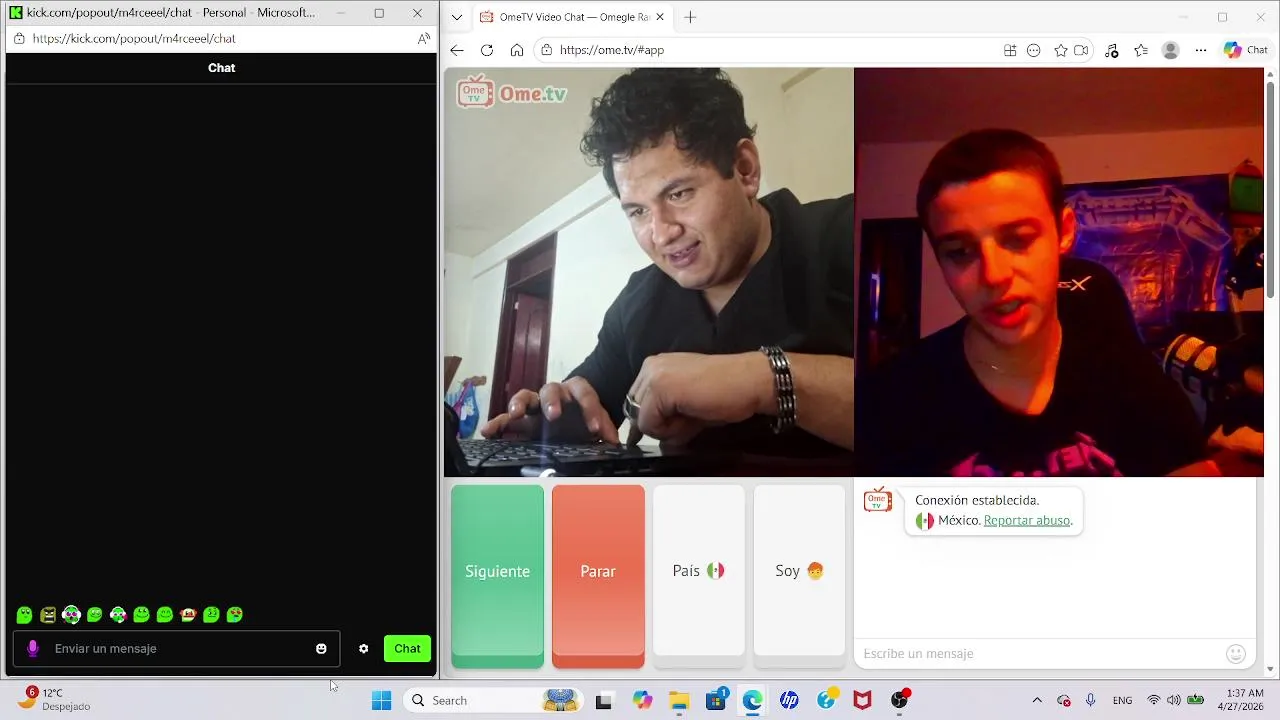Open Copilot from the taskbar
The image size is (1280, 720).
coord(642,701)
